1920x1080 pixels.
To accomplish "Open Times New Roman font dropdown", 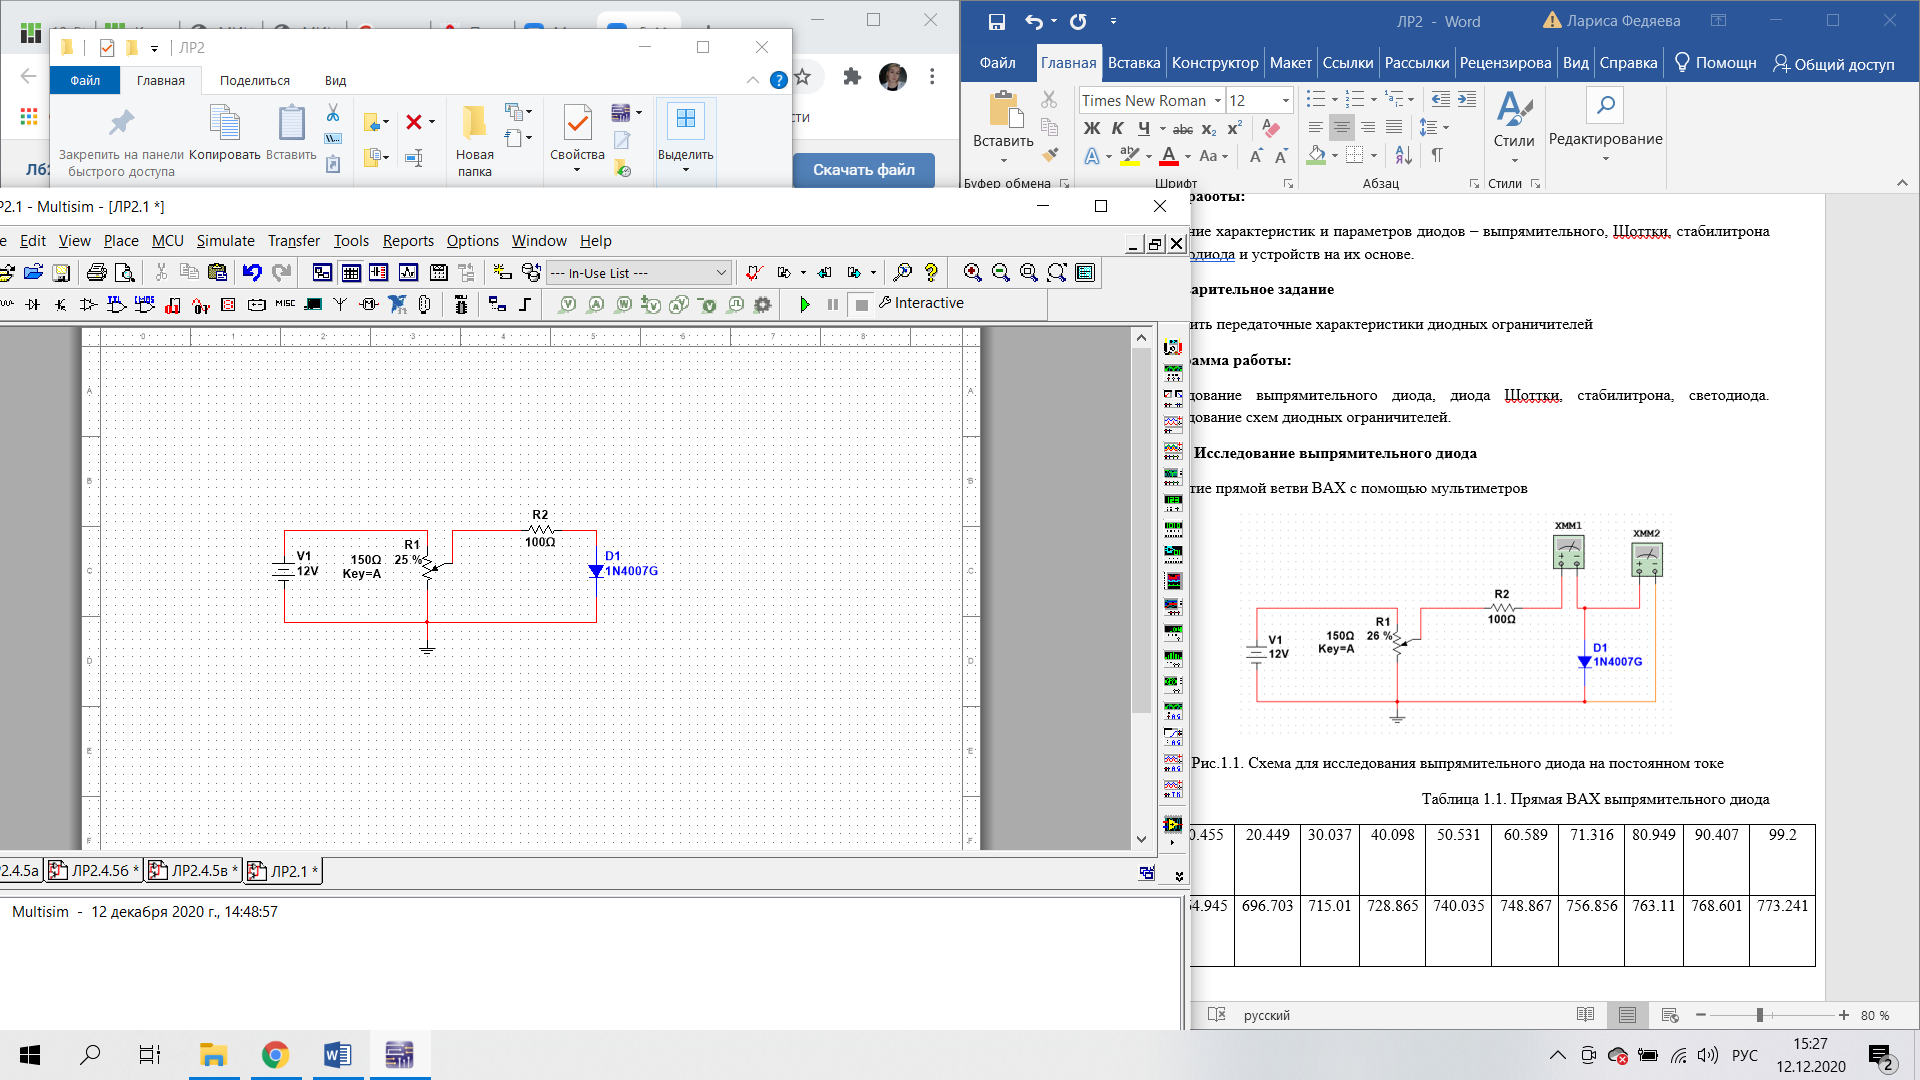I will tap(1218, 100).
